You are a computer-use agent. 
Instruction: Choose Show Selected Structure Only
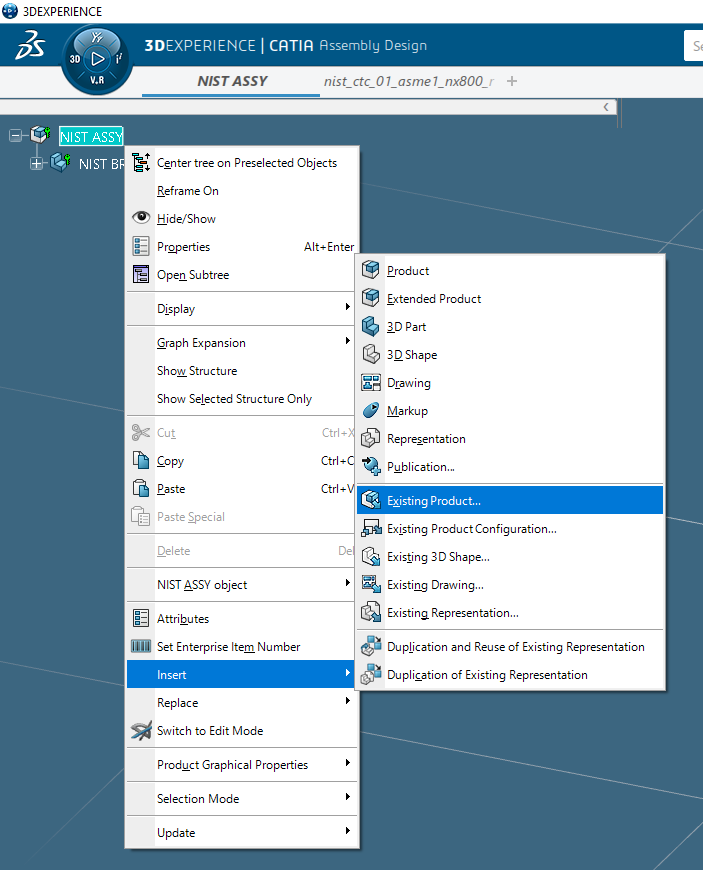coord(242,399)
